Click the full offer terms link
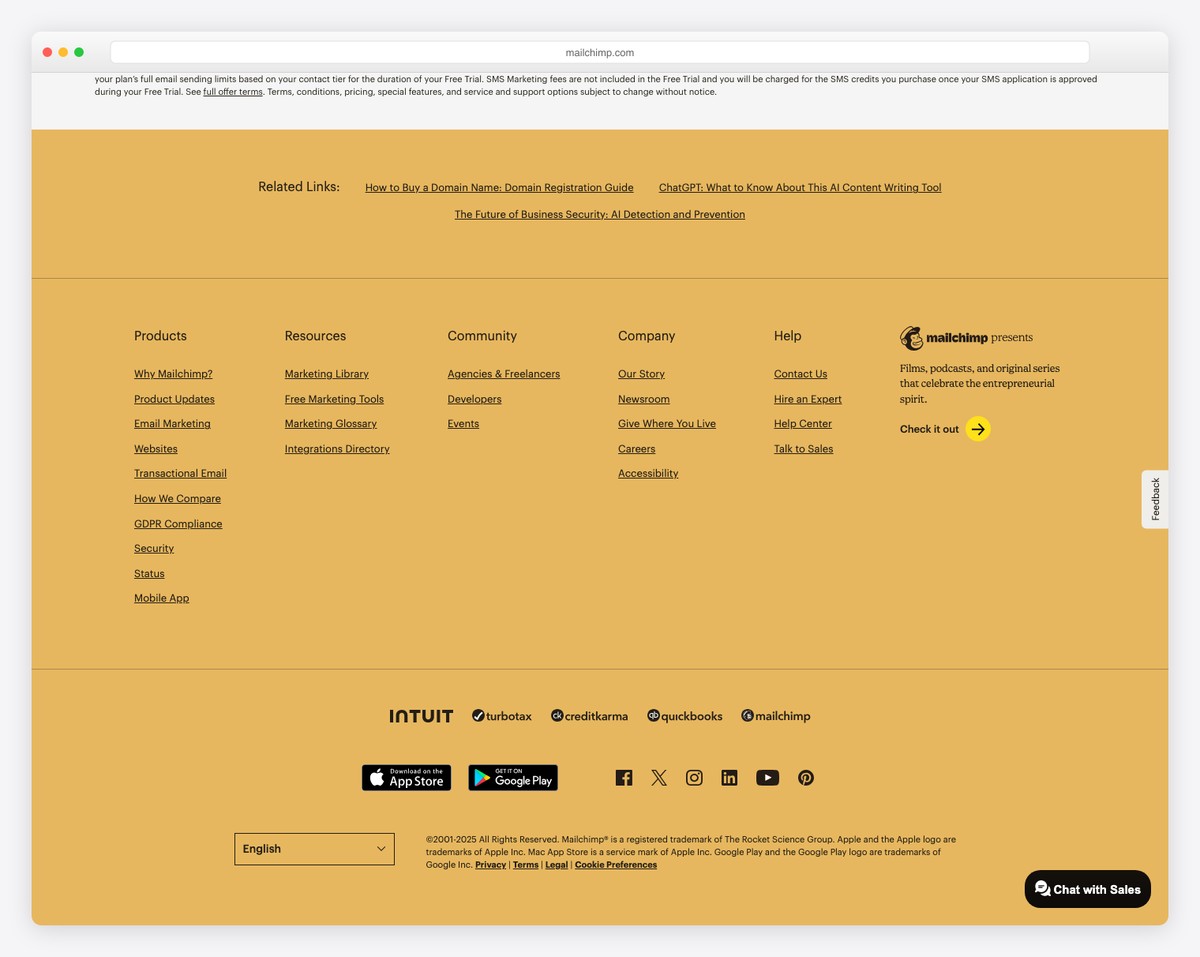Viewport: 1200px width, 957px height. point(232,91)
